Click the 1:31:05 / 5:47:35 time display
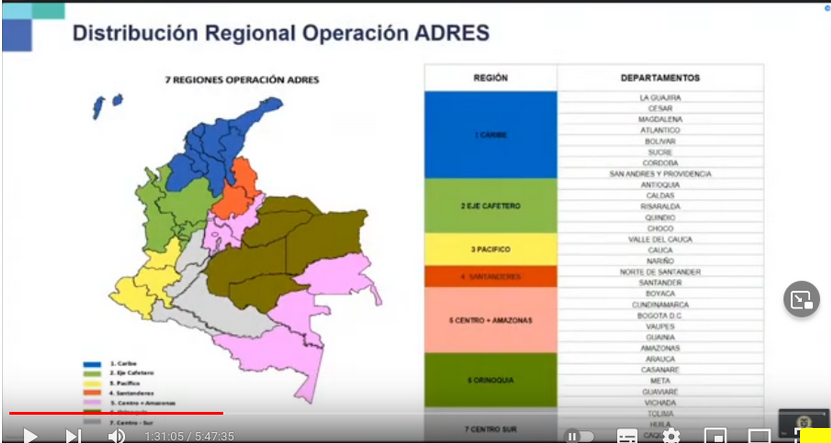The height and width of the screenshot is (443, 831). (190, 436)
